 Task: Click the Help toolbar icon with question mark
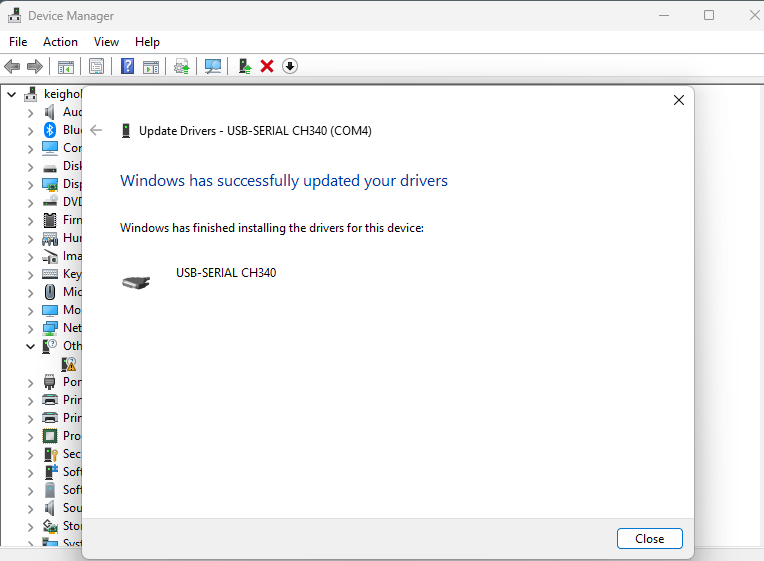[128, 66]
